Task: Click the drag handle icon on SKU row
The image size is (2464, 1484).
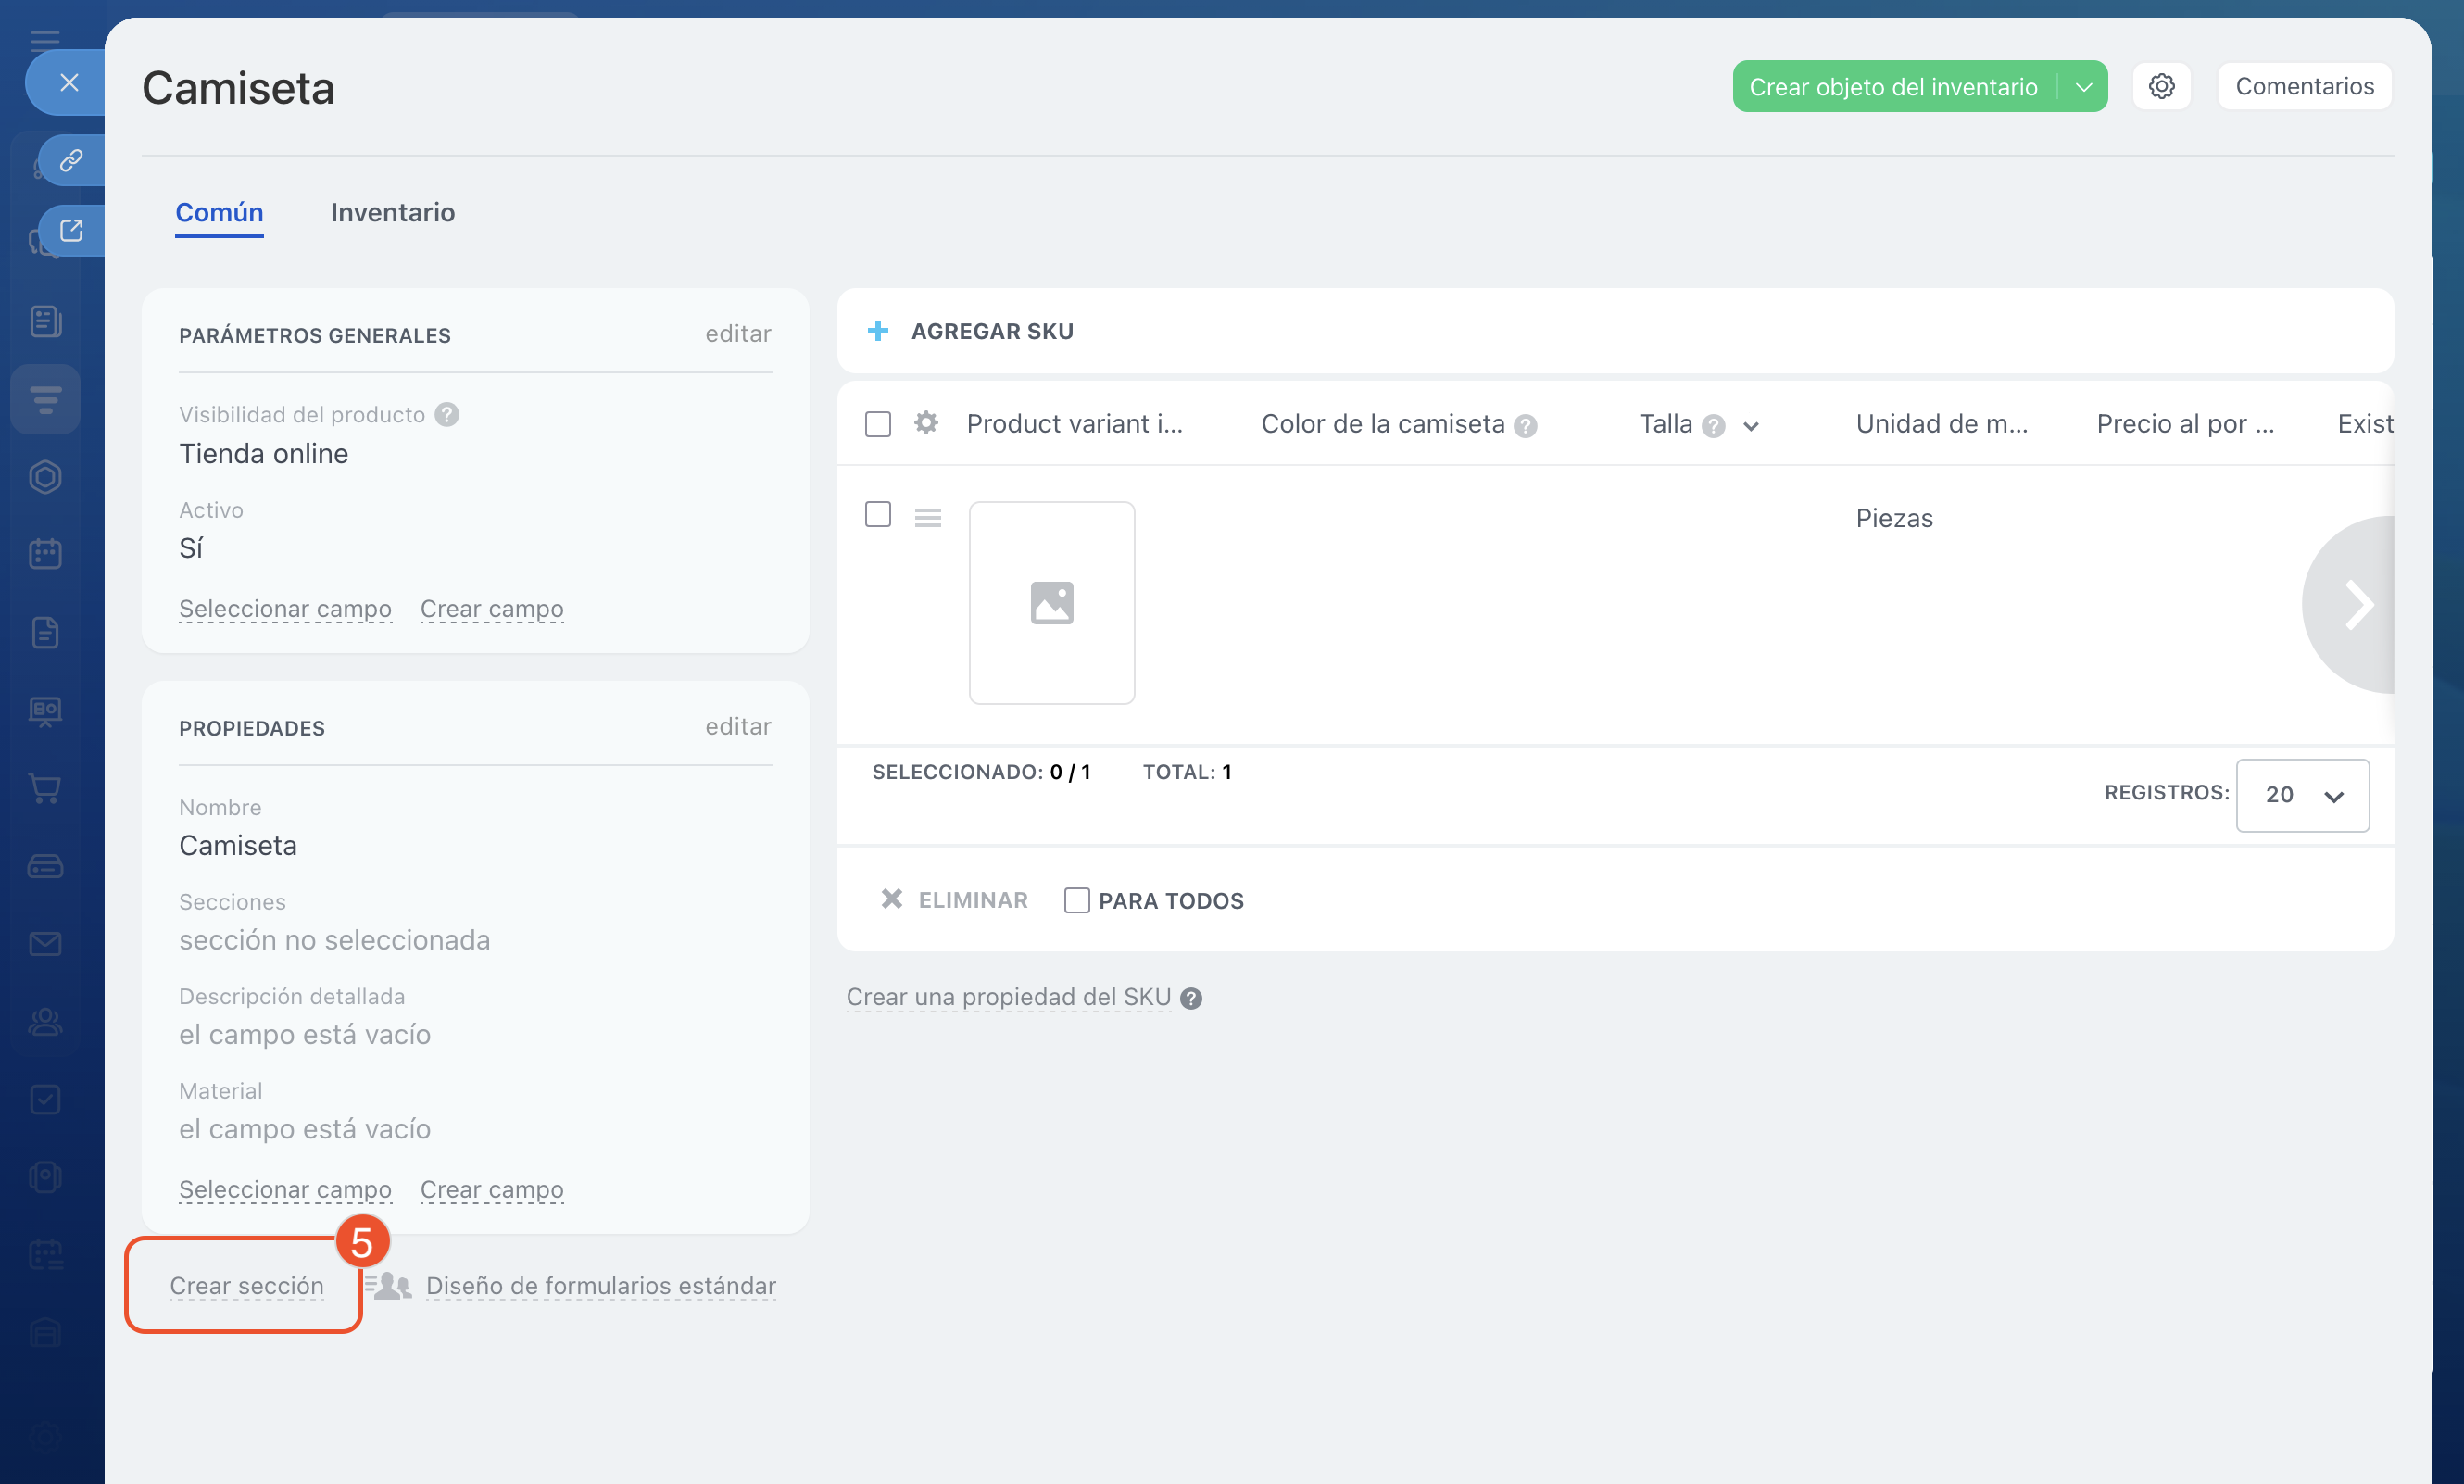Action: coord(927,518)
